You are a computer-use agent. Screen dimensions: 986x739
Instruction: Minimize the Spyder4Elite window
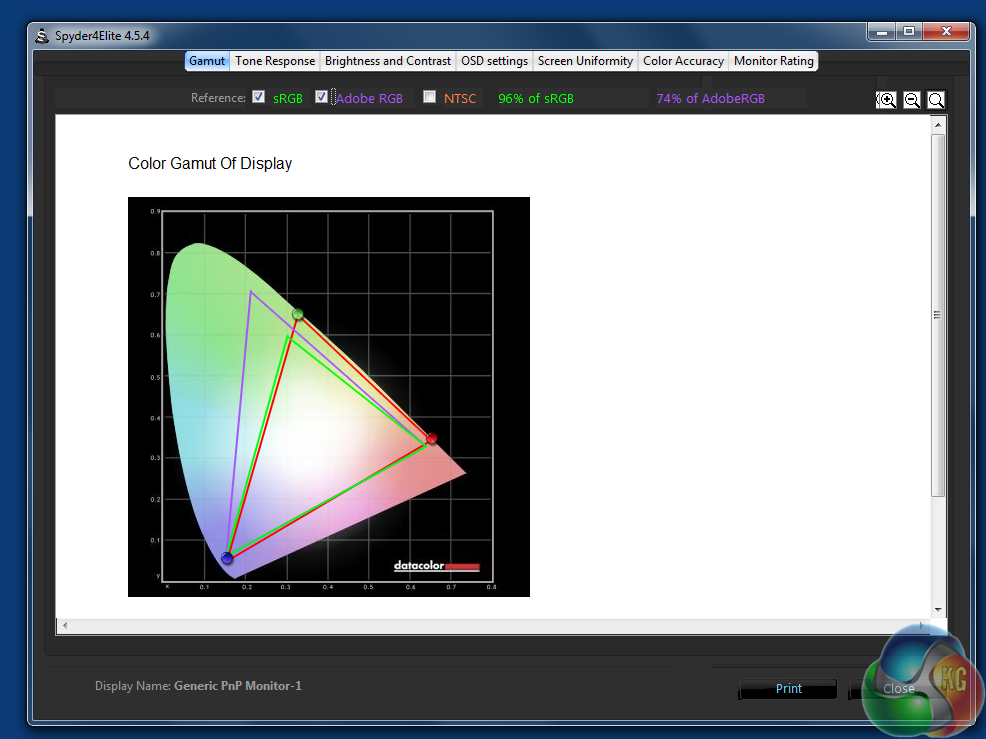882,31
